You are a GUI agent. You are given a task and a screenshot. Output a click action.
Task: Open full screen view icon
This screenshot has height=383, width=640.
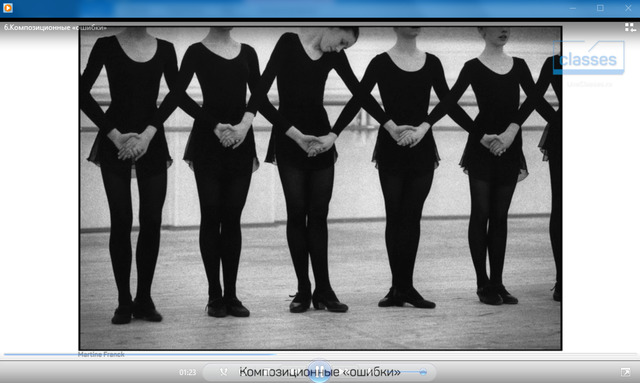pyautogui.click(x=625, y=372)
